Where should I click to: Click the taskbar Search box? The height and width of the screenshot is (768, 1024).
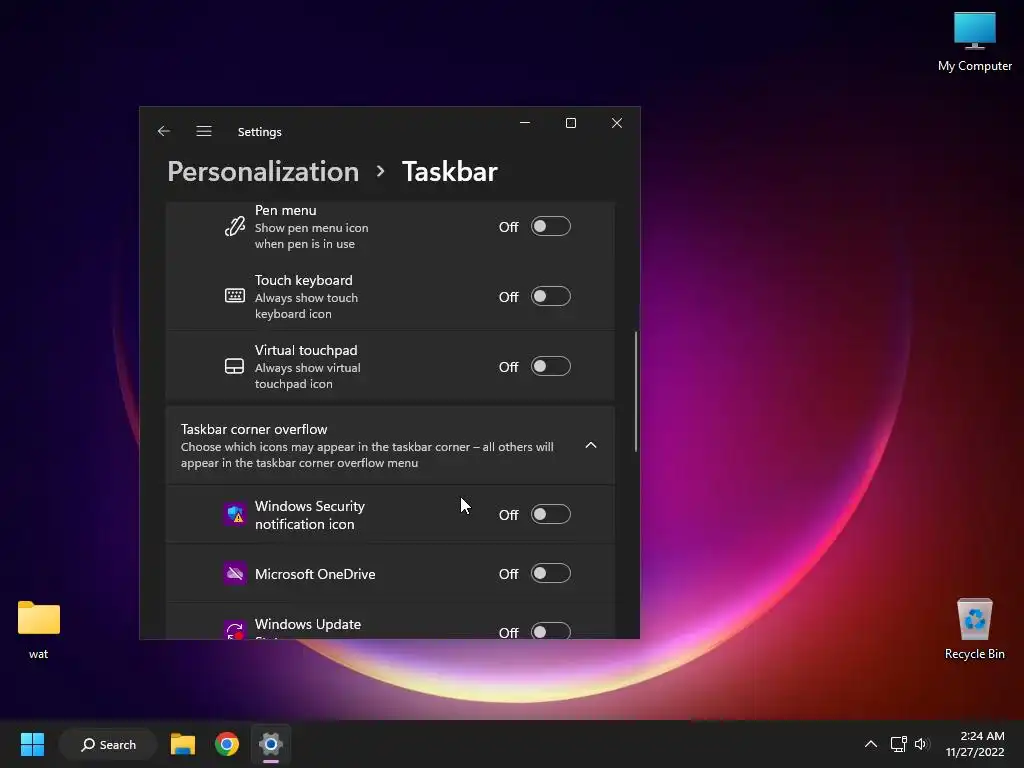click(x=108, y=744)
